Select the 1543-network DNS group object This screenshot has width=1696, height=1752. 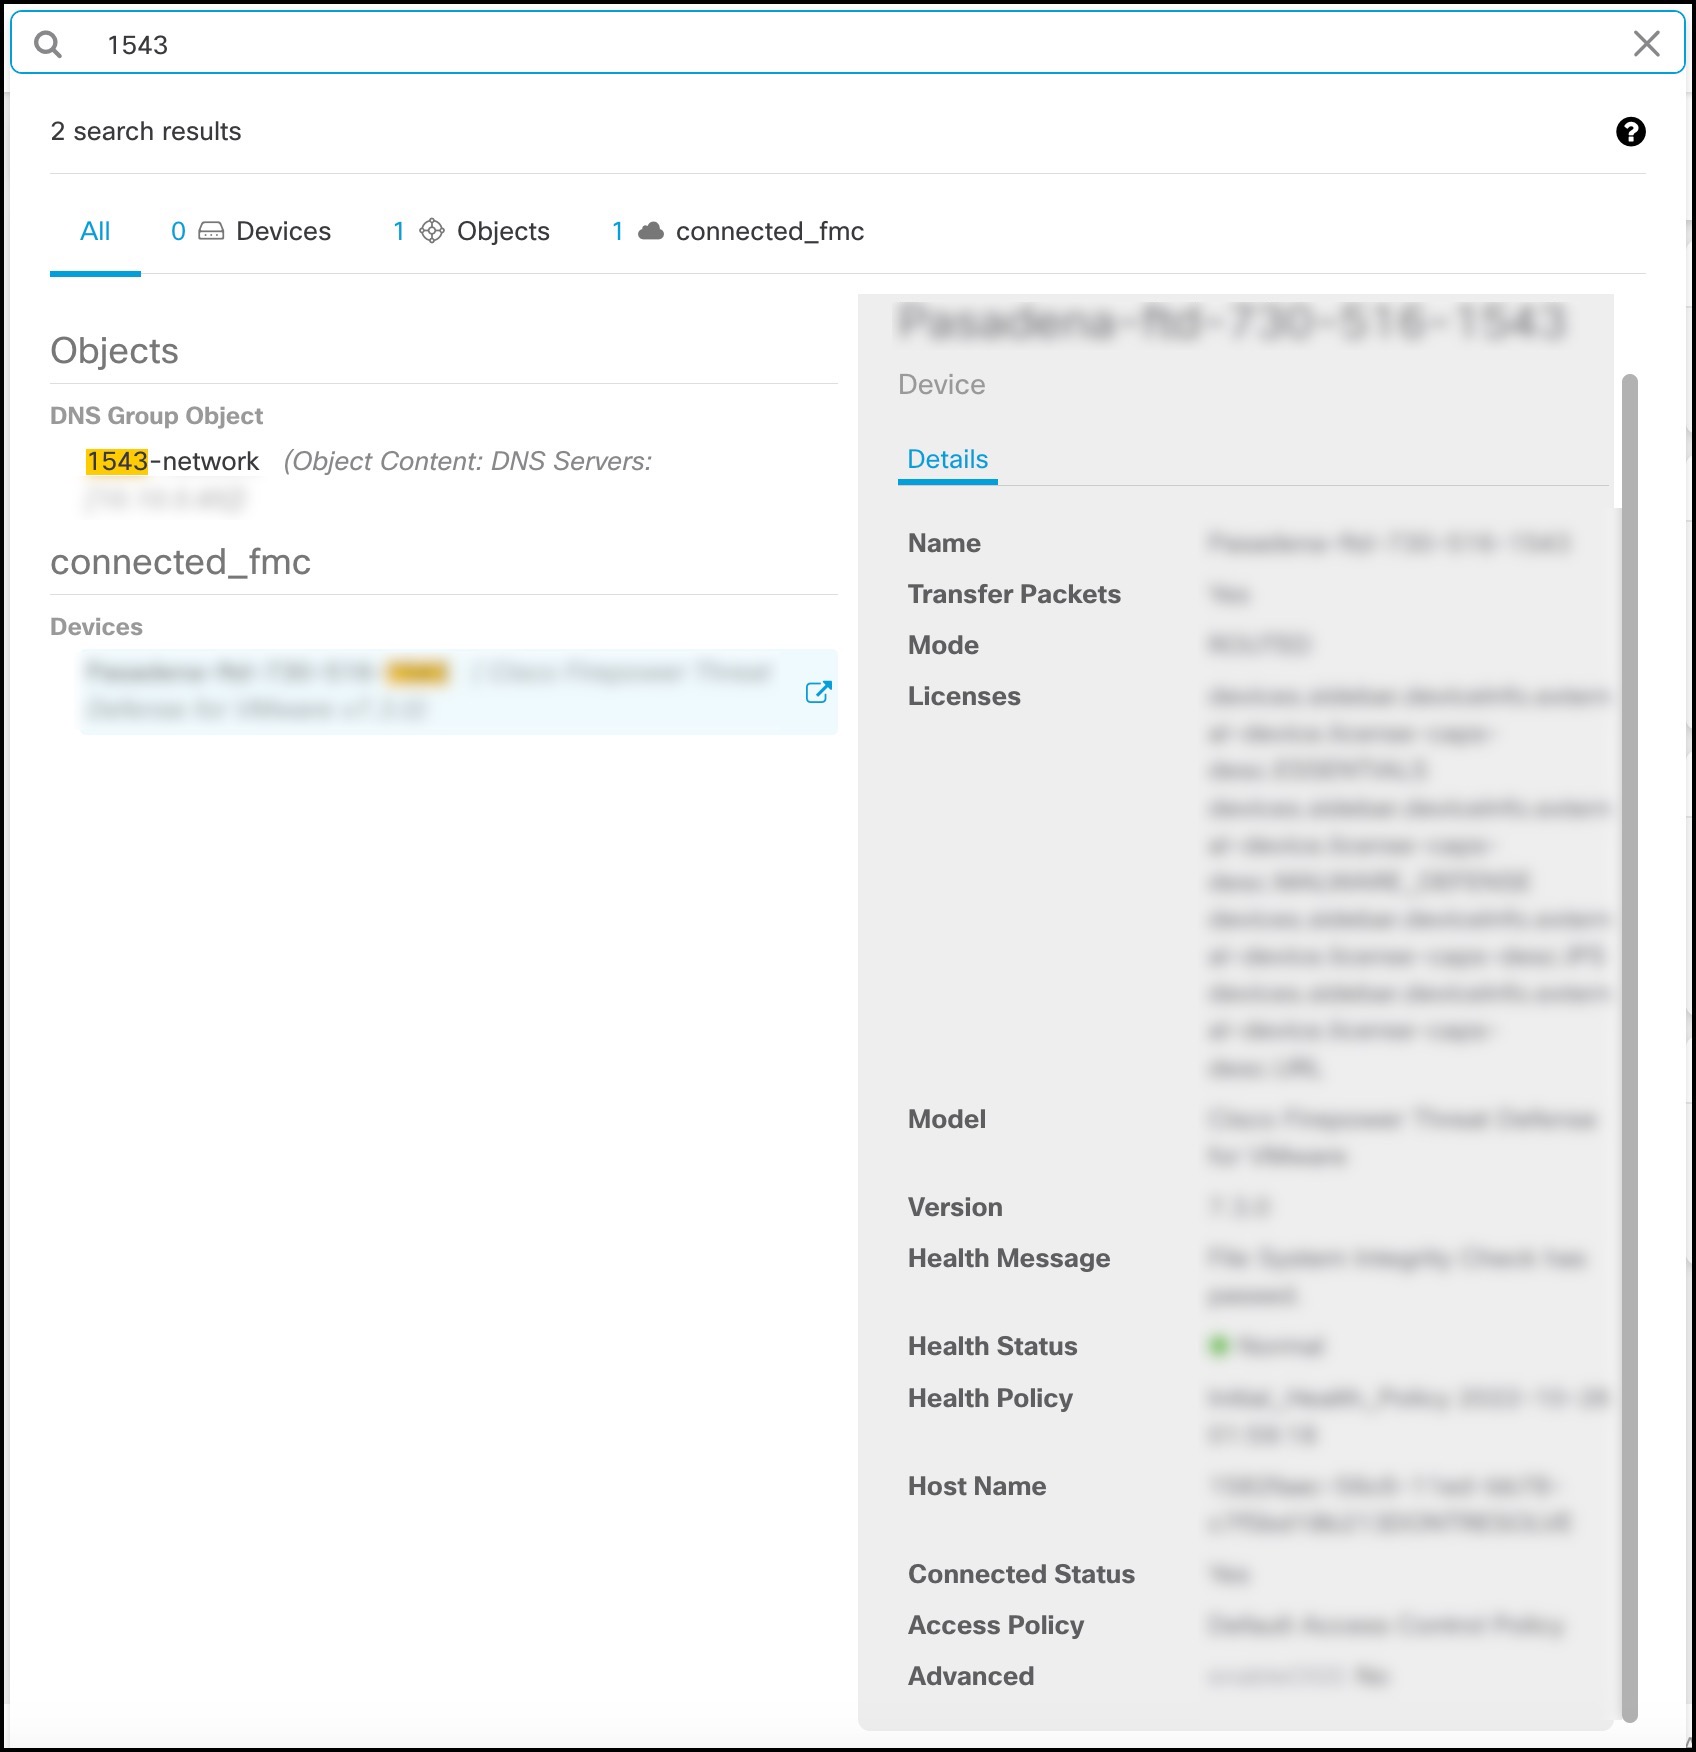coord(172,461)
